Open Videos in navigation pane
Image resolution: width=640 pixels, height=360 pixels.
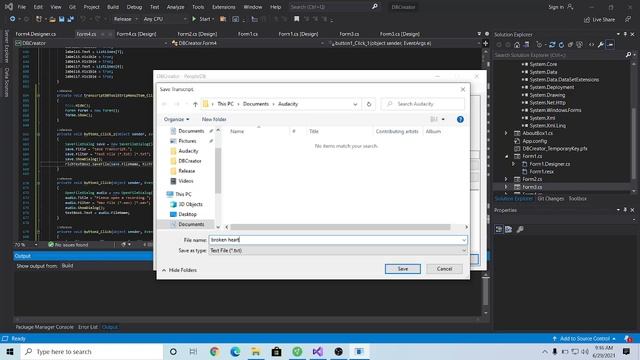pos(185,181)
